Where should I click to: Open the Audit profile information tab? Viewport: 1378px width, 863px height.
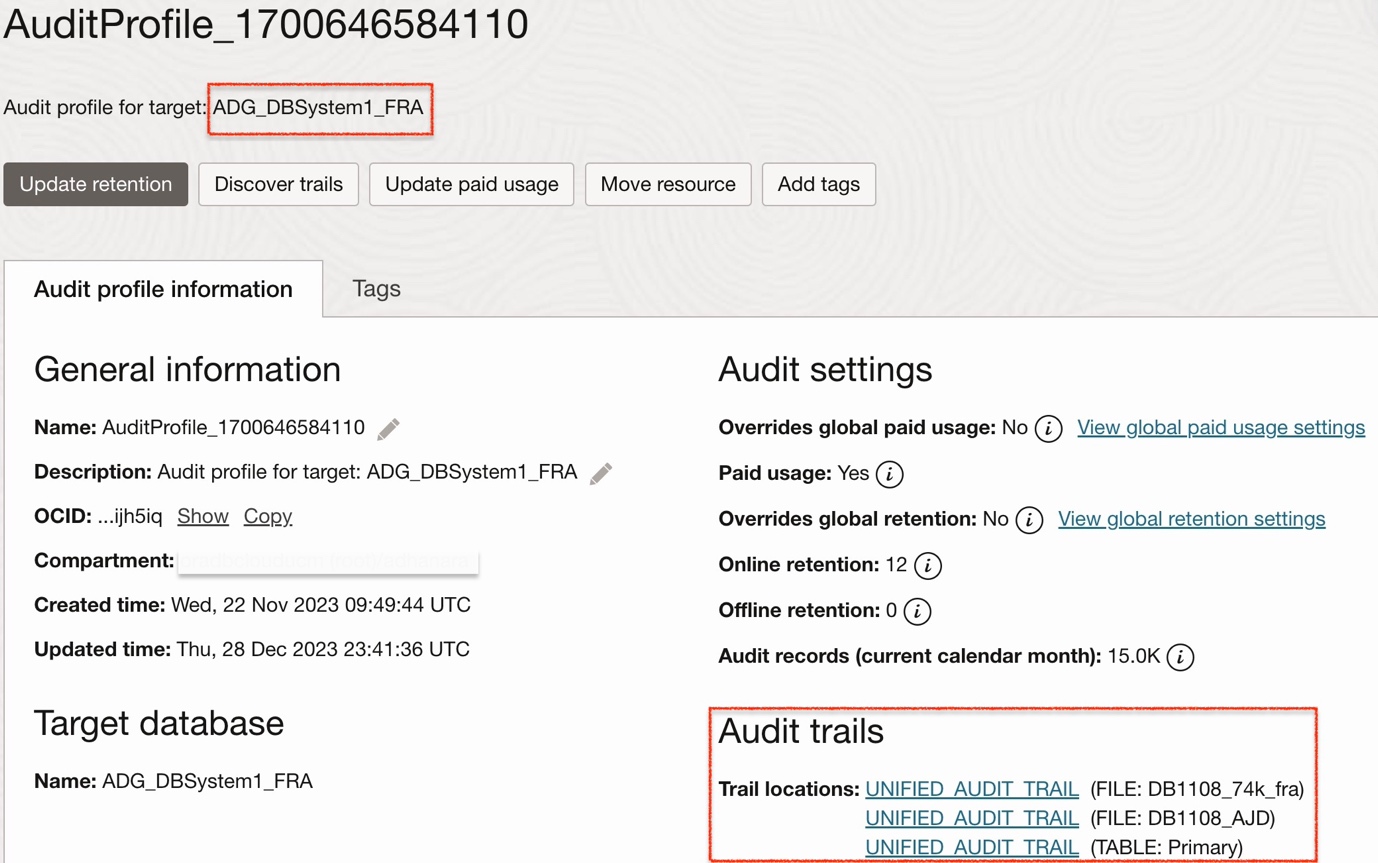click(162, 288)
